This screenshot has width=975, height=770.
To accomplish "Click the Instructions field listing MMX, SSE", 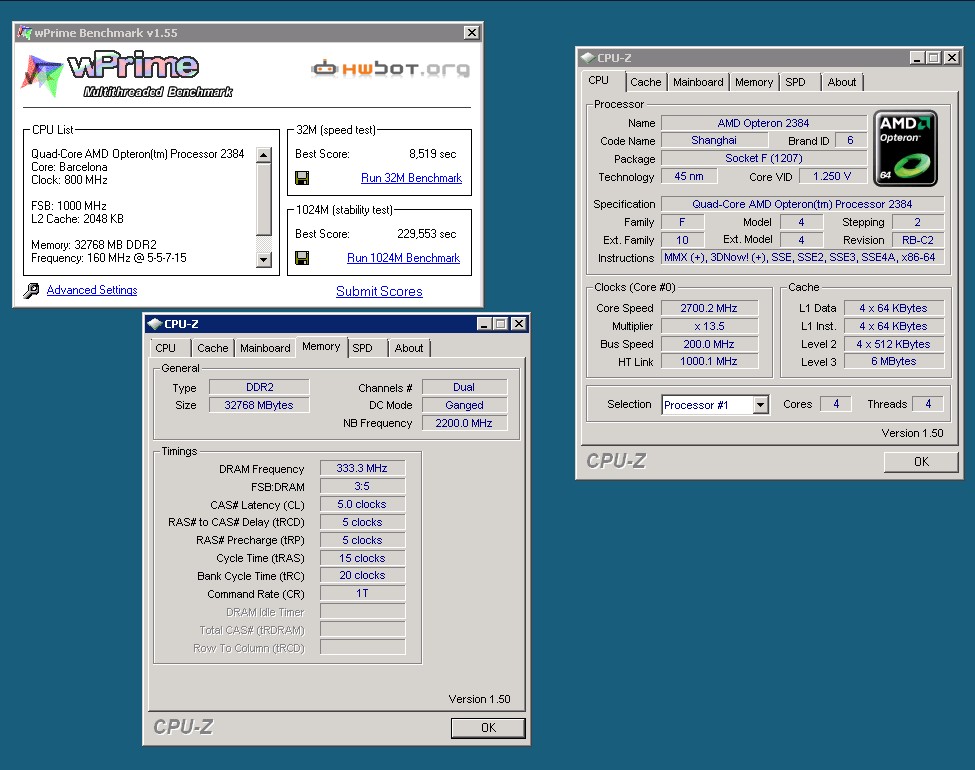I will tap(802, 257).
